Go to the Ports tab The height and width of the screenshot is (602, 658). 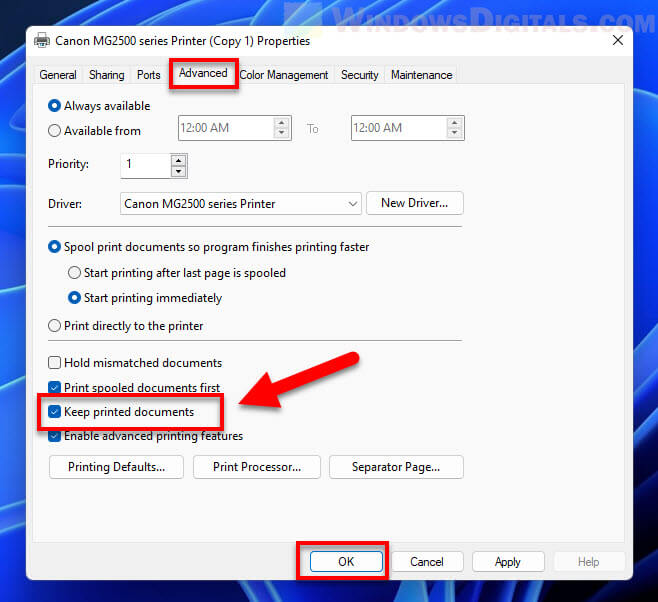[x=149, y=75]
